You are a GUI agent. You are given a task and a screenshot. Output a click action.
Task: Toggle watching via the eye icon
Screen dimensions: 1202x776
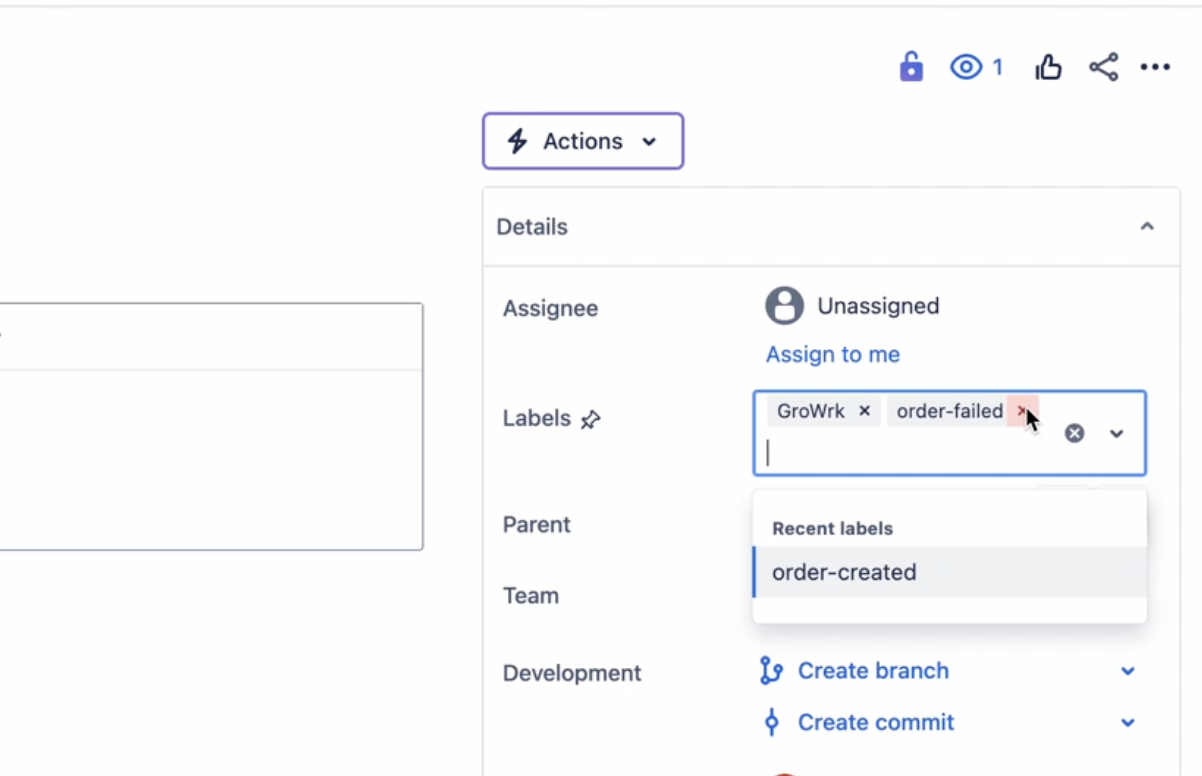(x=965, y=67)
